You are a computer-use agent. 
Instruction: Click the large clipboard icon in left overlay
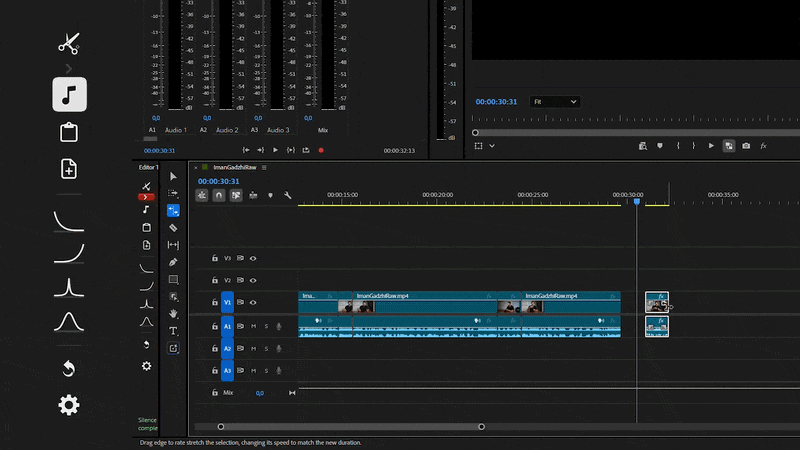[69, 132]
